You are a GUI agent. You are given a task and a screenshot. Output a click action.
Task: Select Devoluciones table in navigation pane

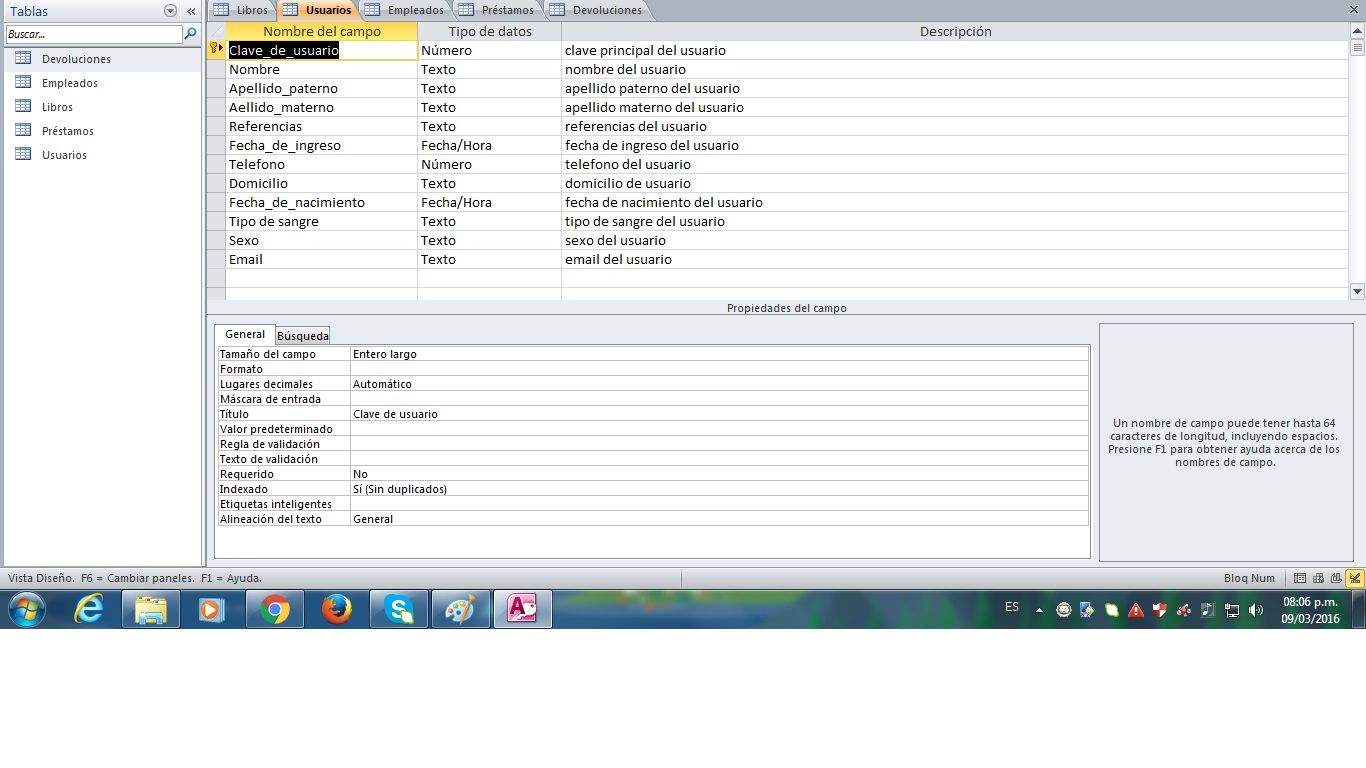[x=76, y=59]
